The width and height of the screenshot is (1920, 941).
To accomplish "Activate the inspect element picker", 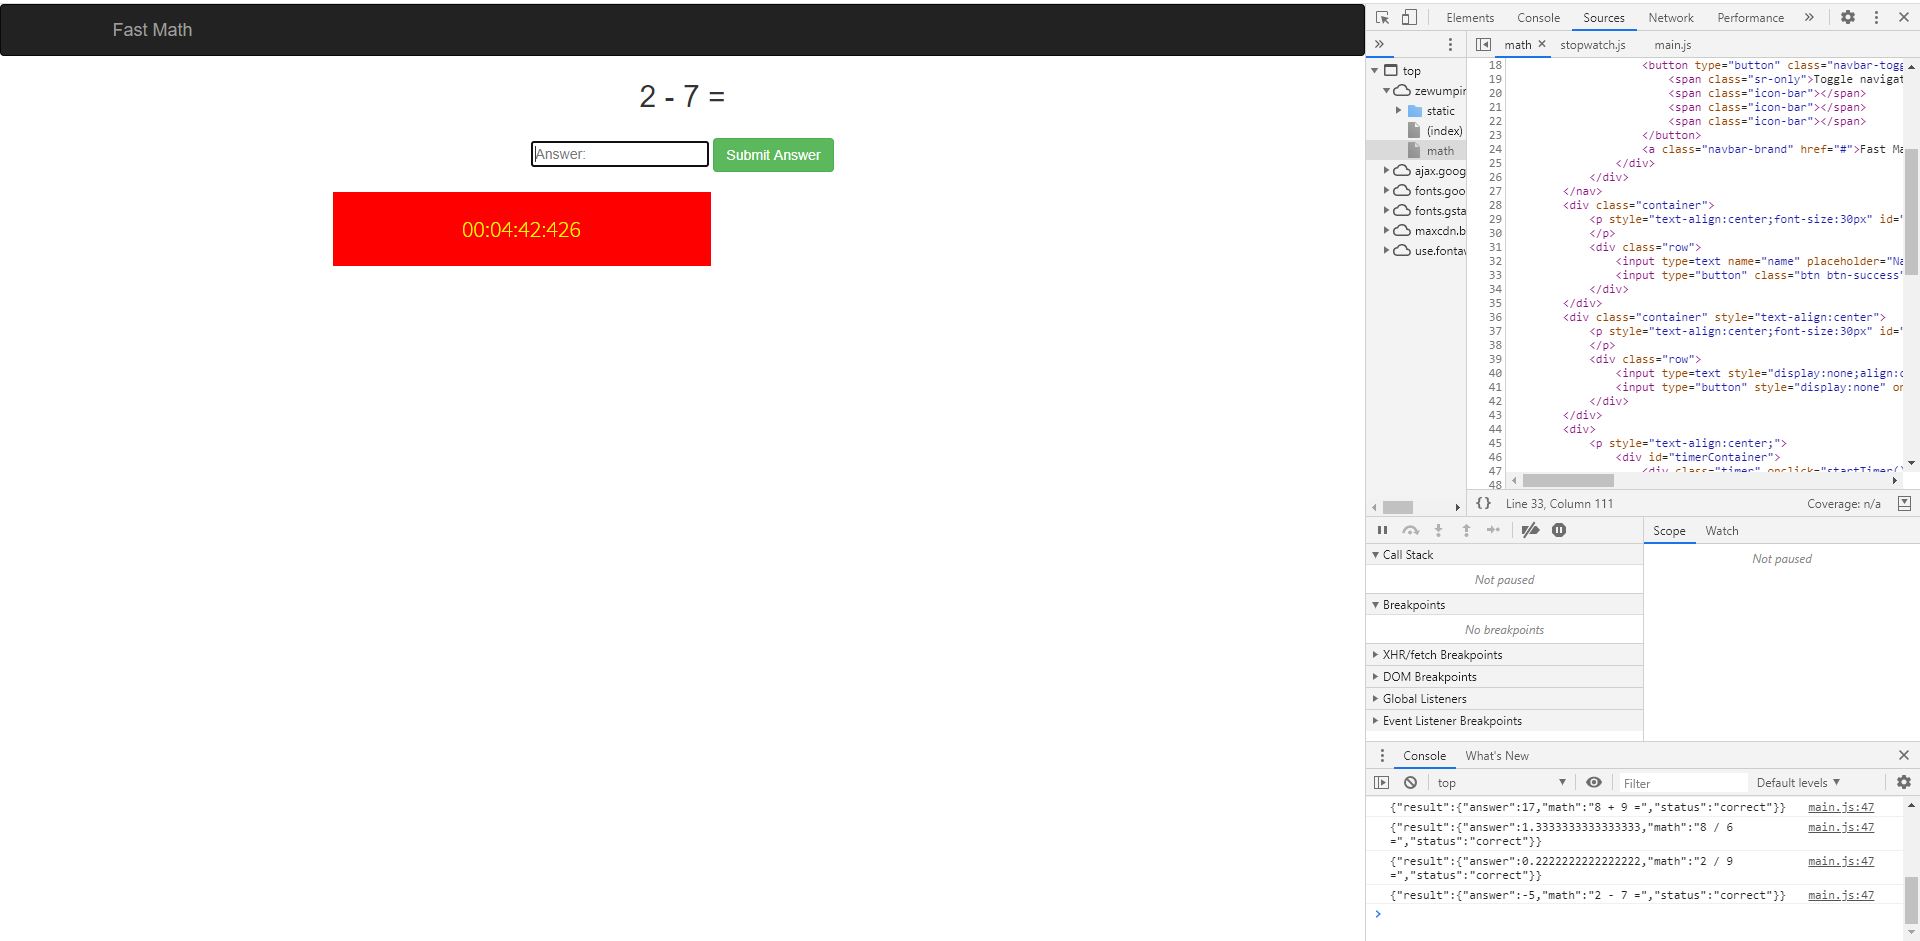I will tap(1382, 17).
